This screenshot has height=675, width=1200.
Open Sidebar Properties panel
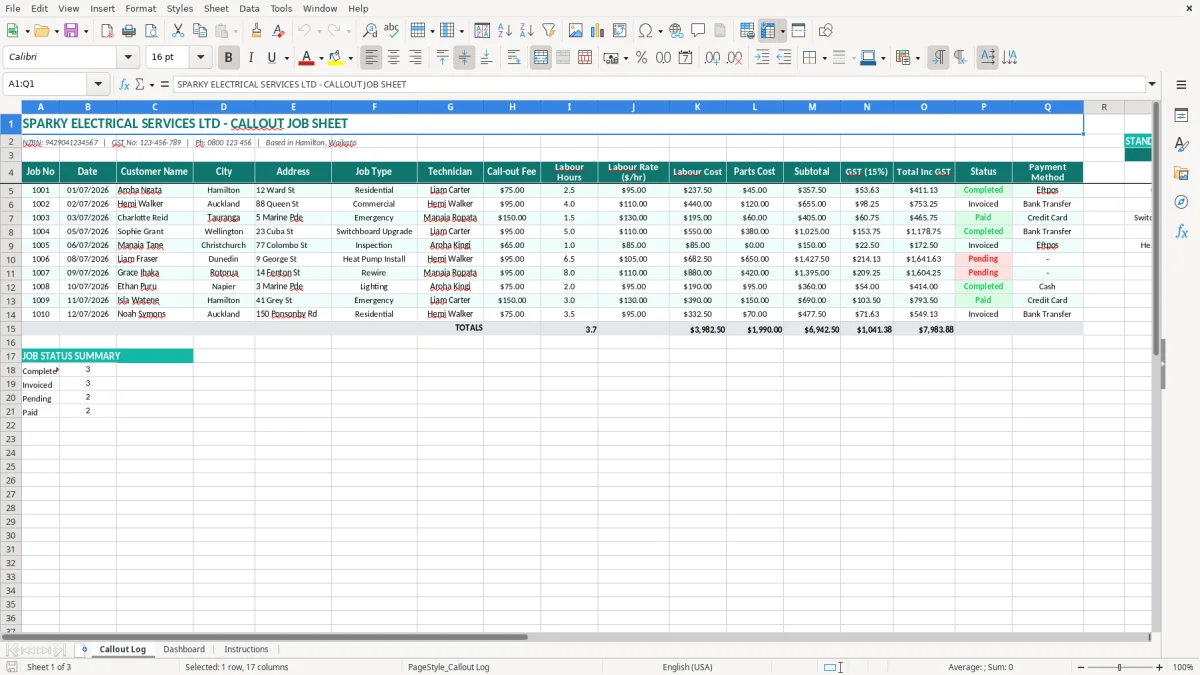tap(1181, 116)
